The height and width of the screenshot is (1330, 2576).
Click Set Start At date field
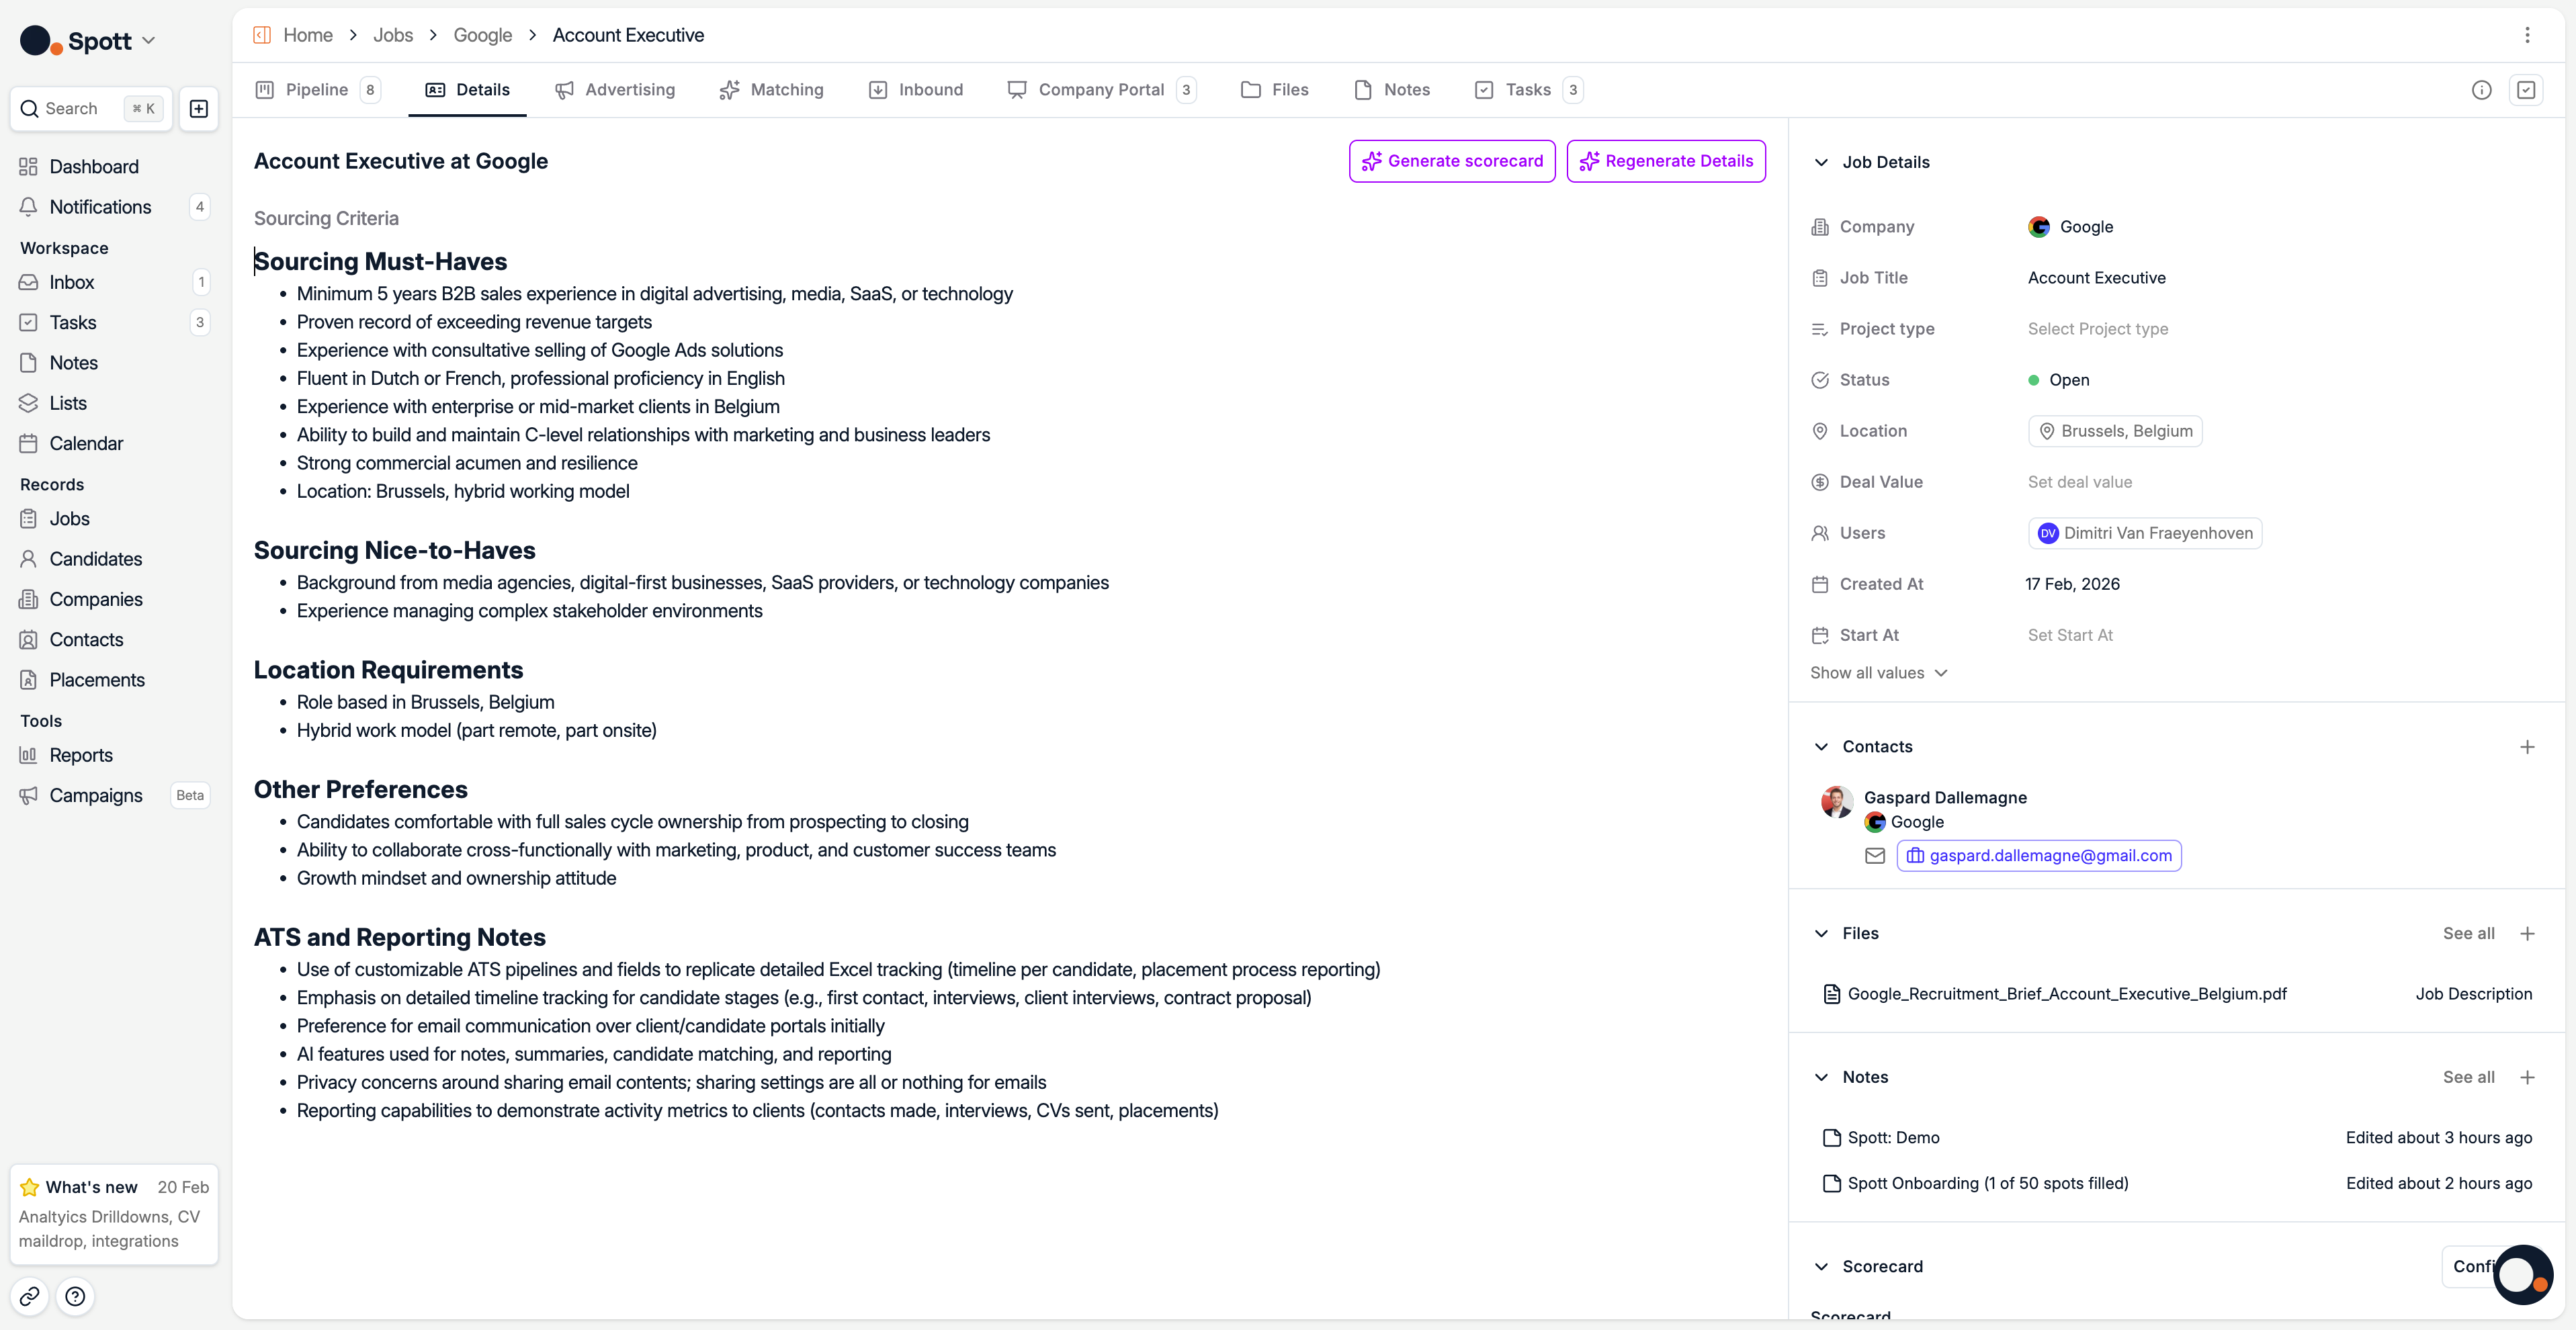click(2070, 635)
